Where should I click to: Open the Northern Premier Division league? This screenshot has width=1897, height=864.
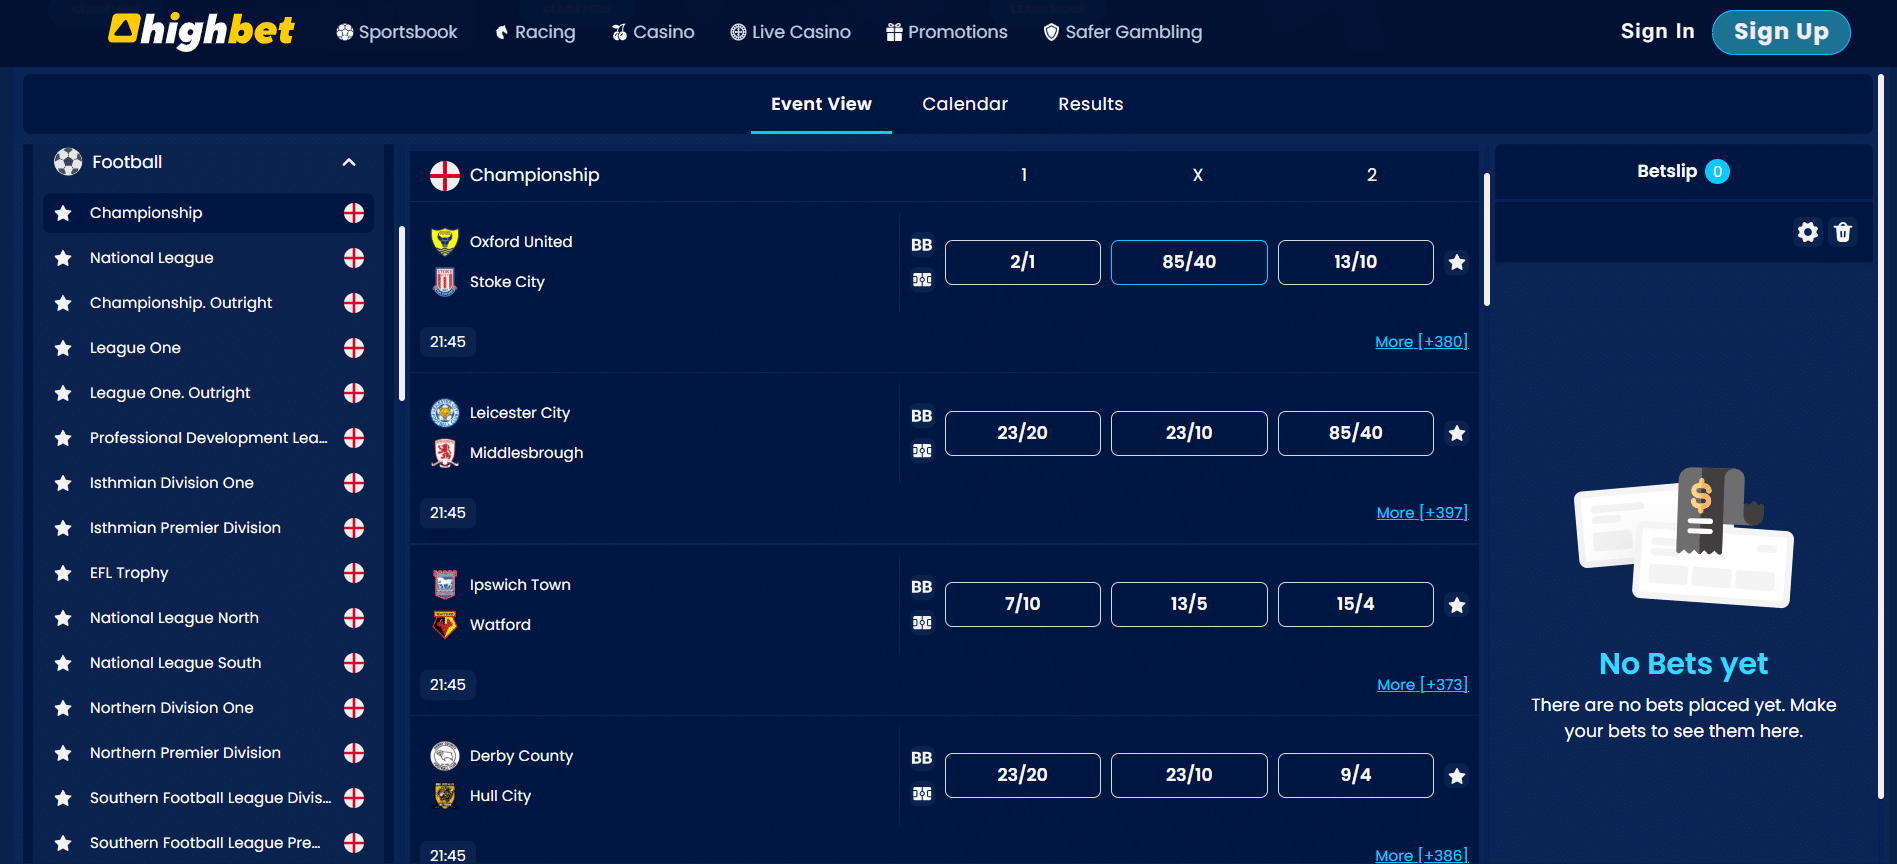(x=208, y=753)
